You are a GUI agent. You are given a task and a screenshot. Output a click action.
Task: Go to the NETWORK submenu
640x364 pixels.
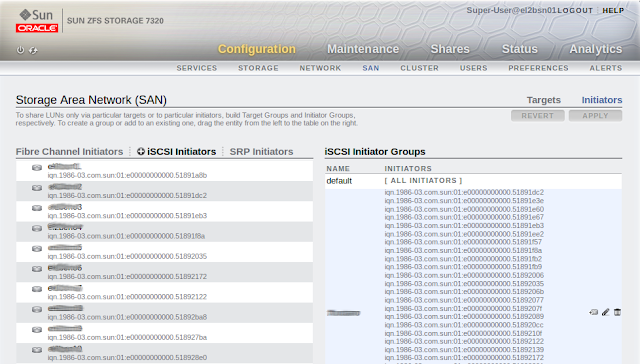point(320,68)
